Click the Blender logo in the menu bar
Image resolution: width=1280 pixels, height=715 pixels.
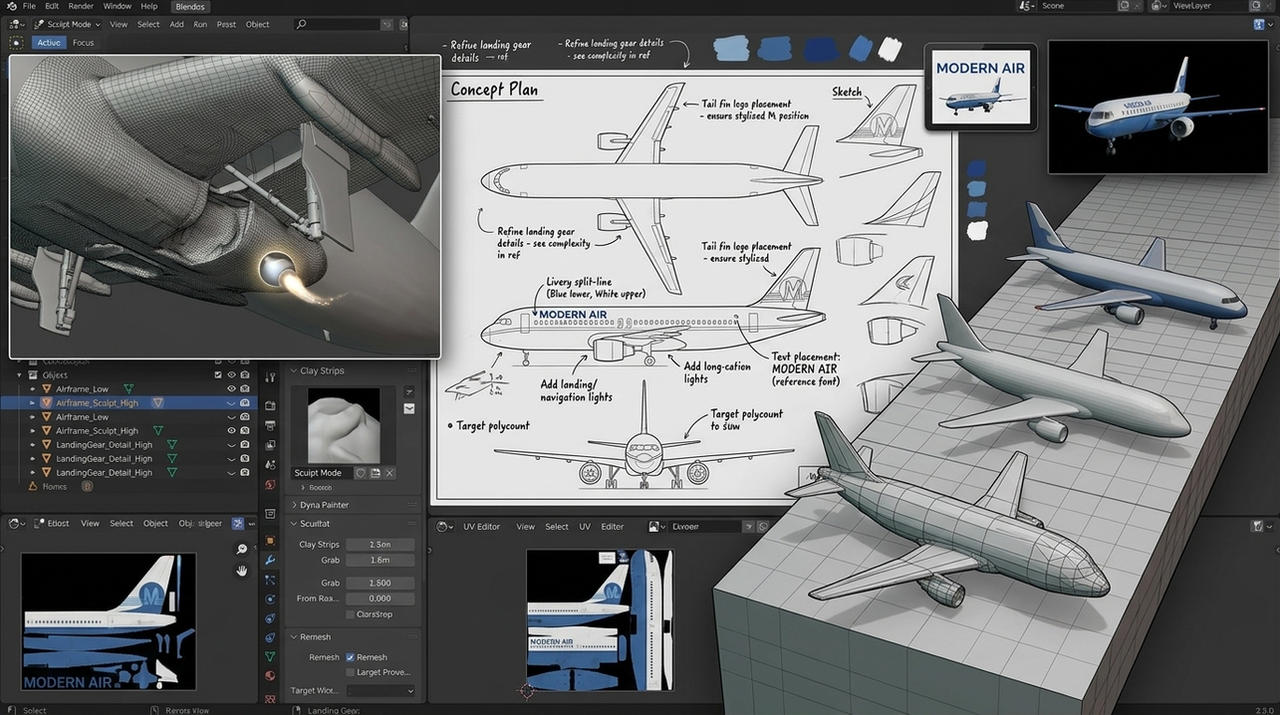click(x=11, y=6)
